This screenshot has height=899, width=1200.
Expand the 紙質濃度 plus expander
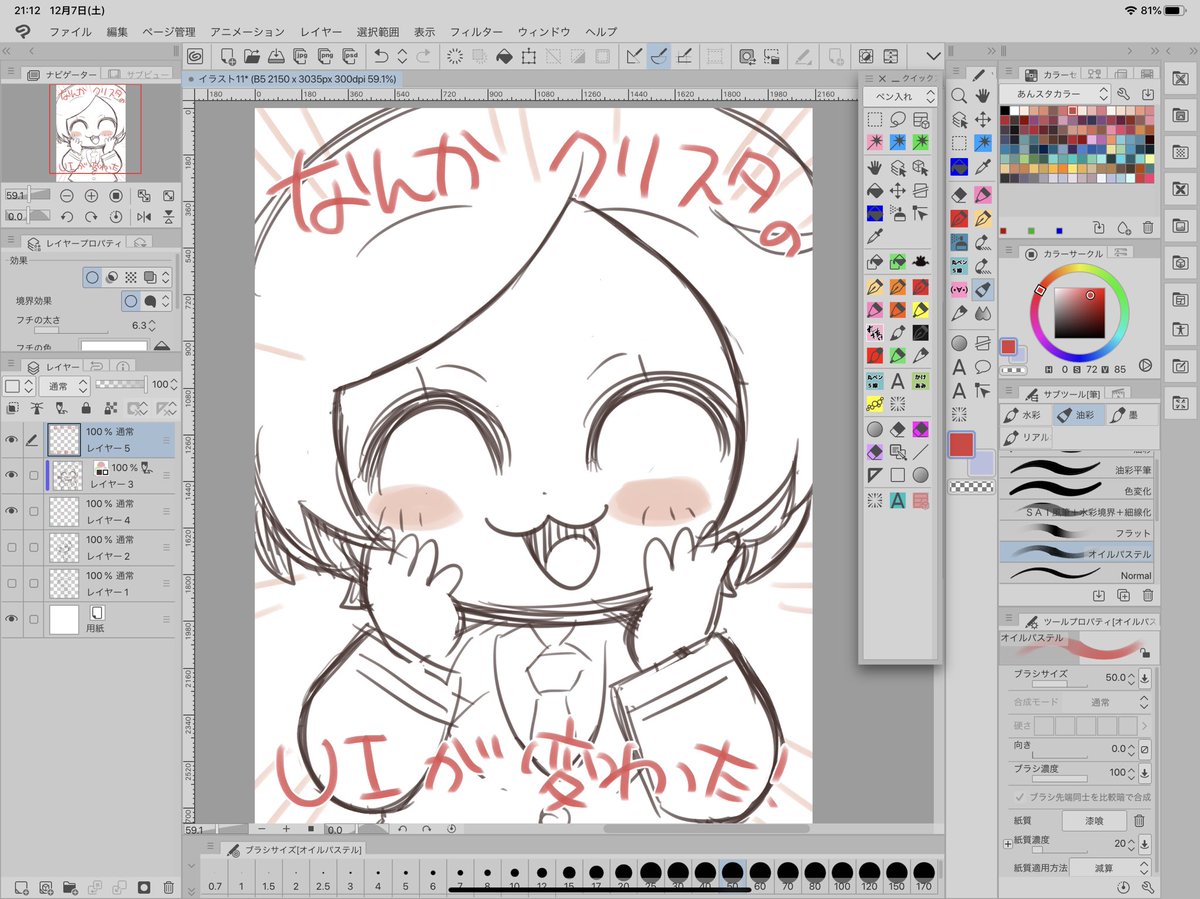point(1007,844)
